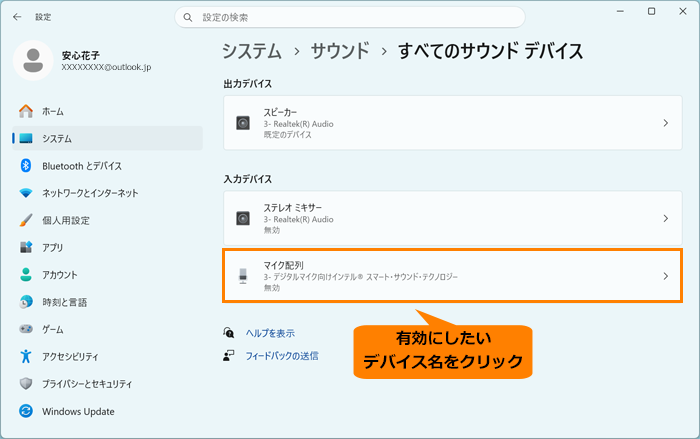Image resolution: width=700 pixels, height=439 pixels.
Task: Minimize the settings window
Action: click(620, 11)
